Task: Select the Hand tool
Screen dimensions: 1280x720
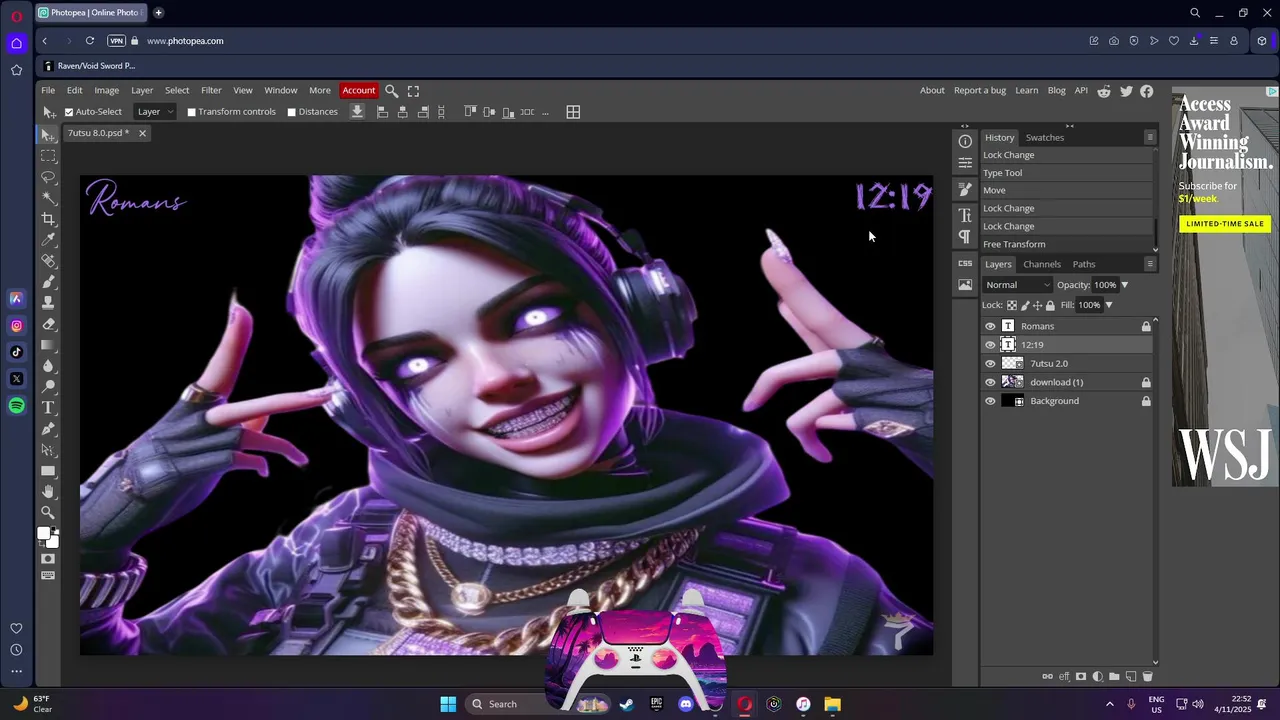Action: (x=48, y=492)
